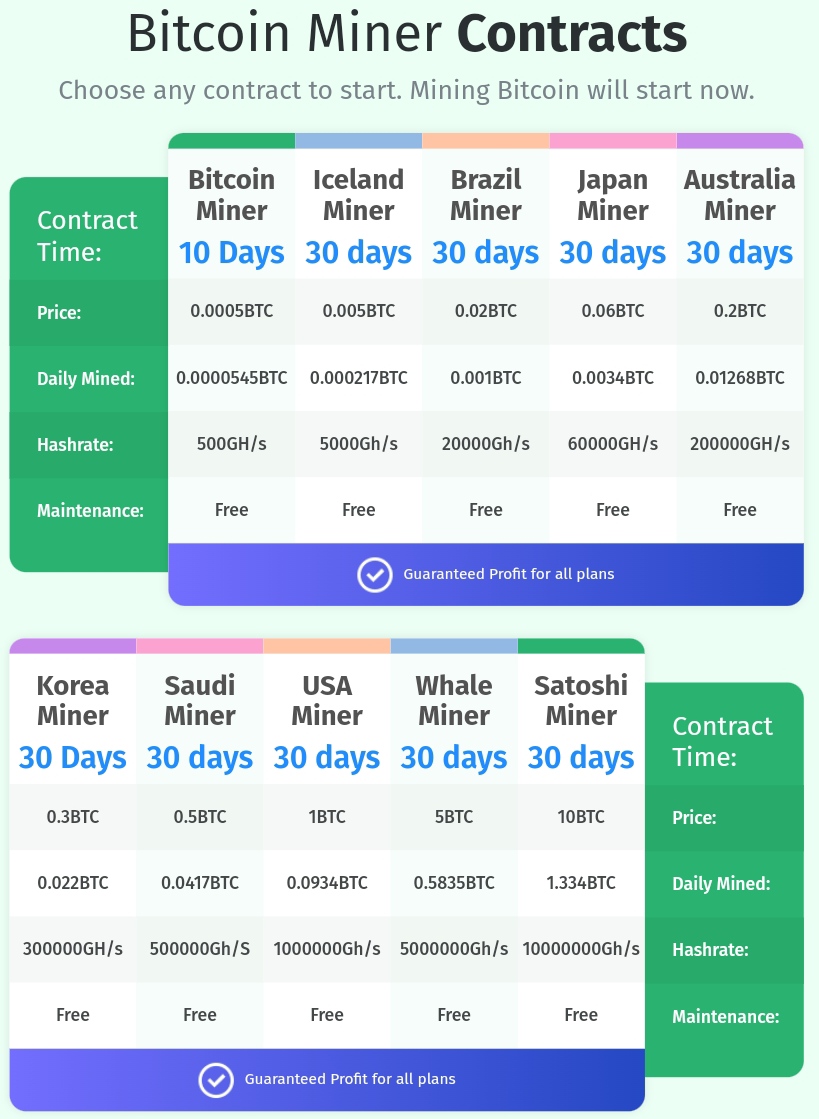The height and width of the screenshot is (1119, 819).
Task: Click the 0.0005BTC price cell
Action: [x=232, y=311]
